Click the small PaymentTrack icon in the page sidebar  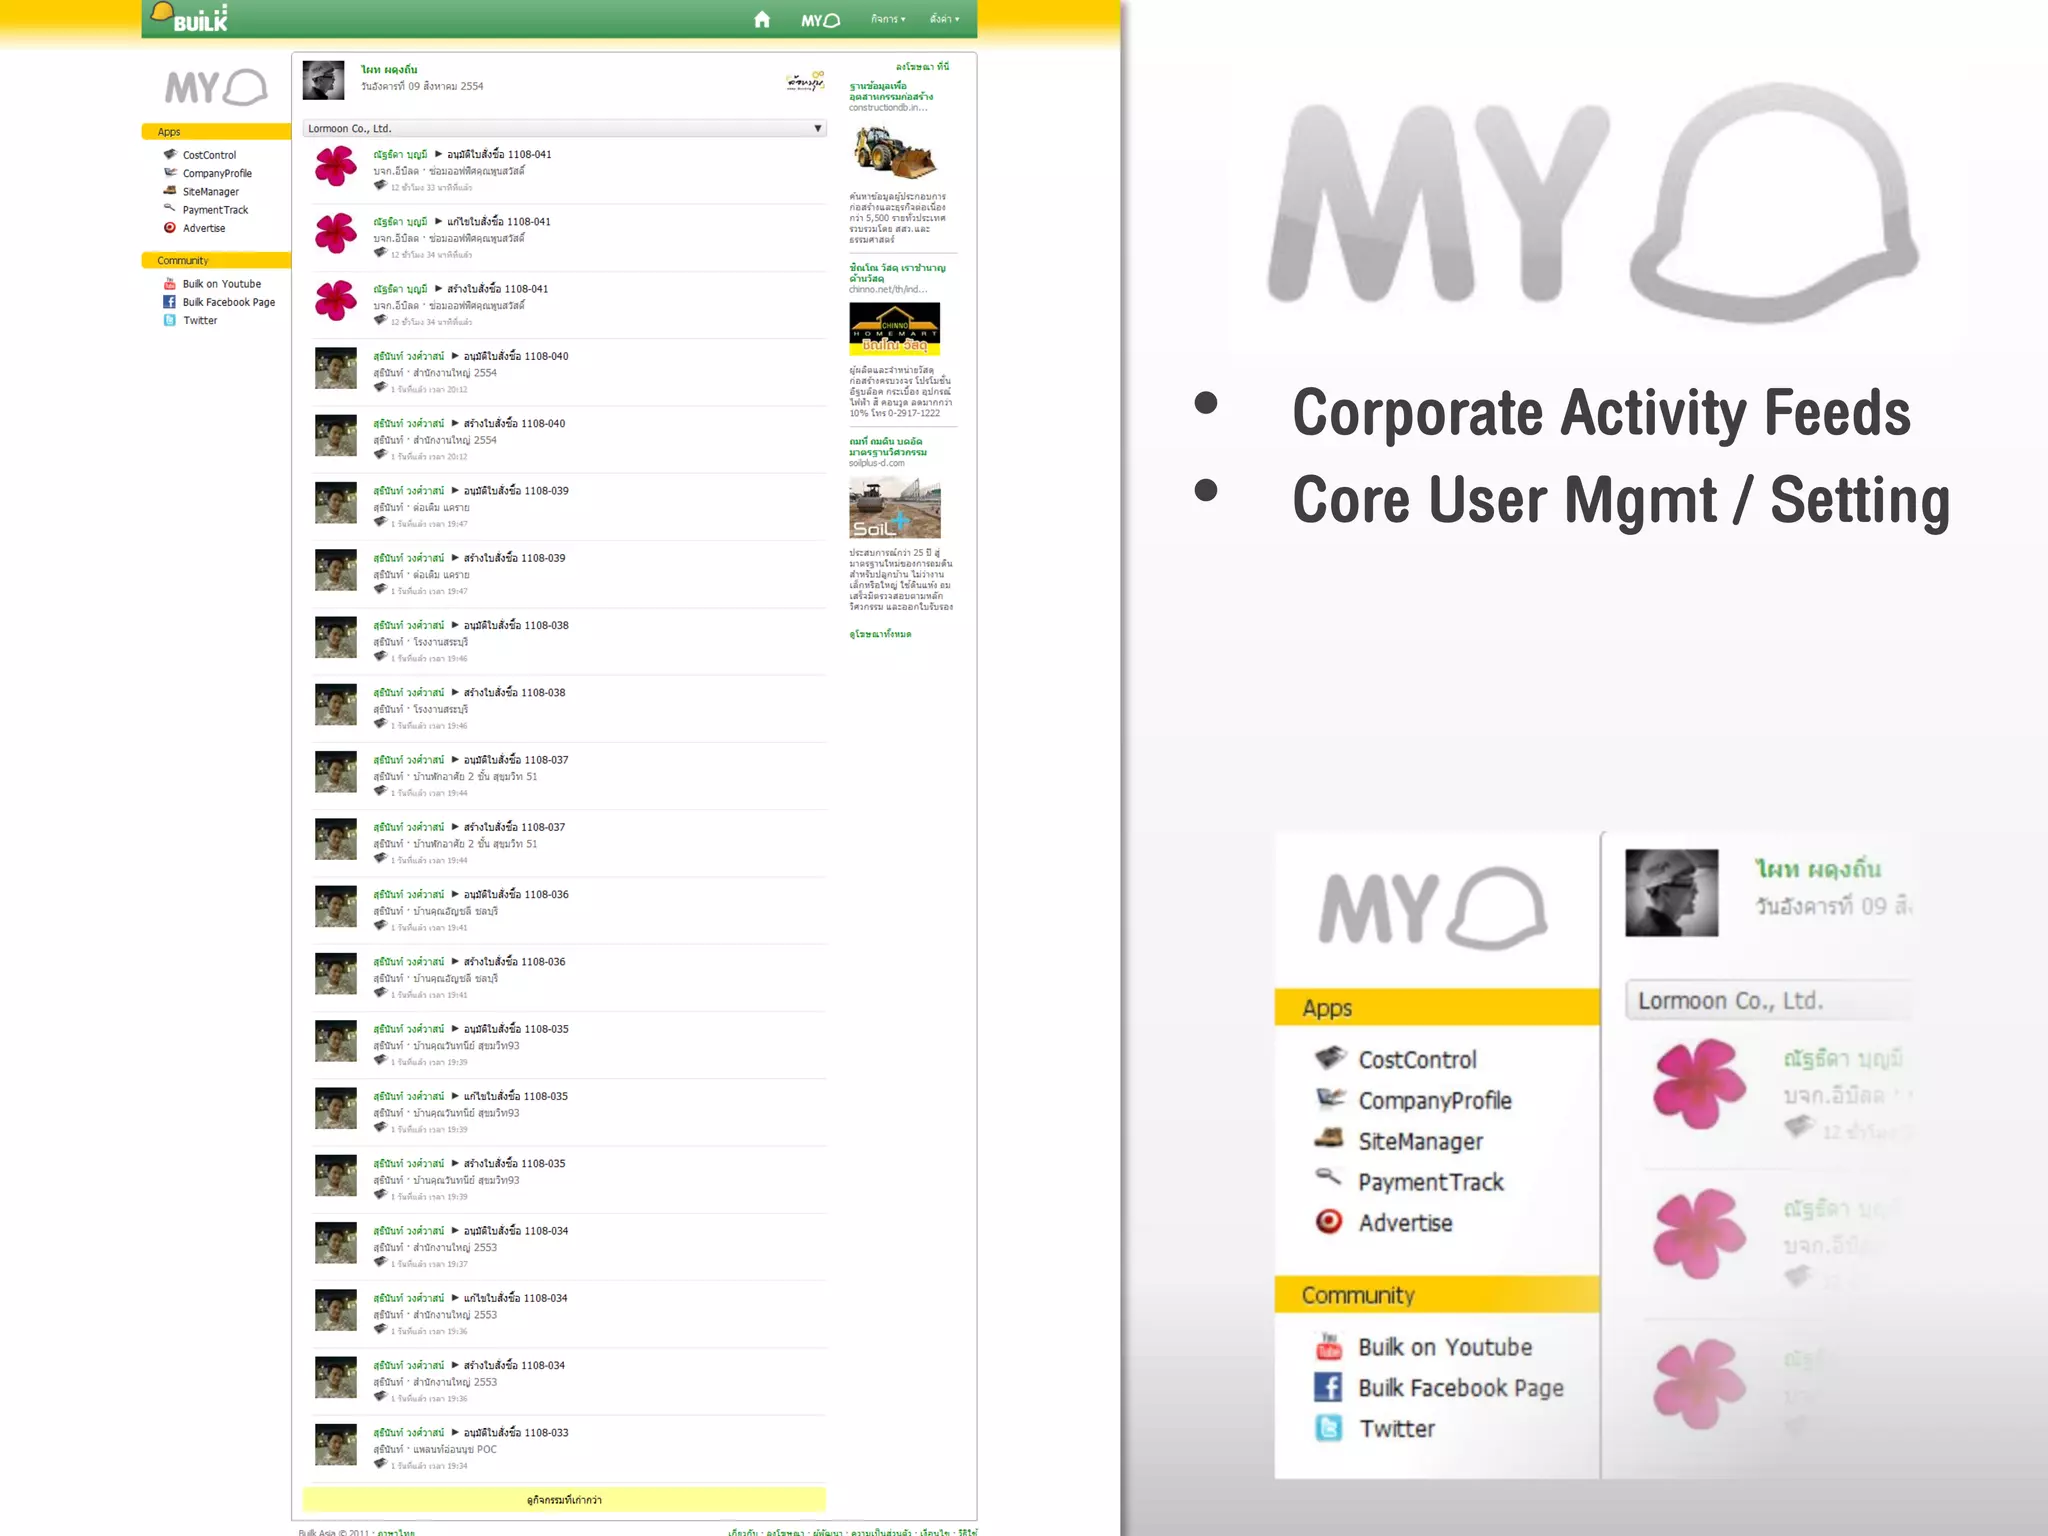(170, 208)
